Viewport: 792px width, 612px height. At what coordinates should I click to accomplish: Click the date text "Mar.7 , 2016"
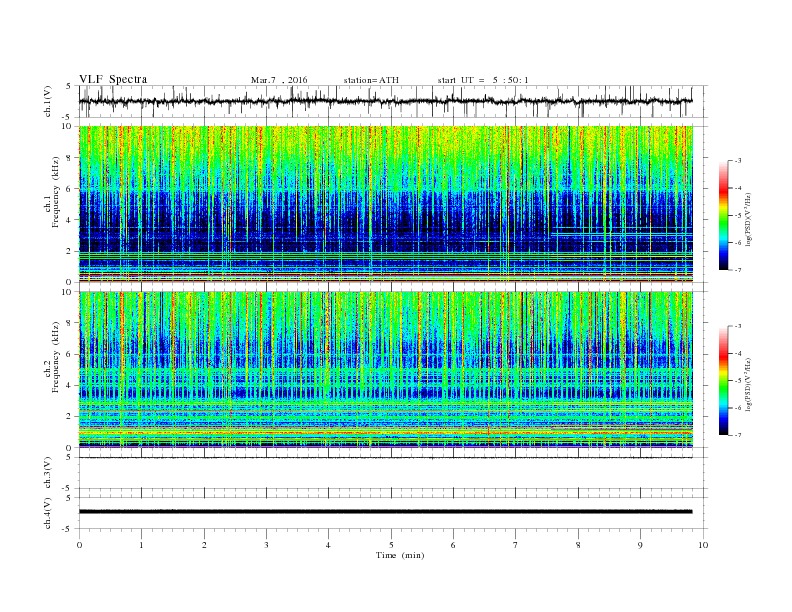tap(279, 80)
